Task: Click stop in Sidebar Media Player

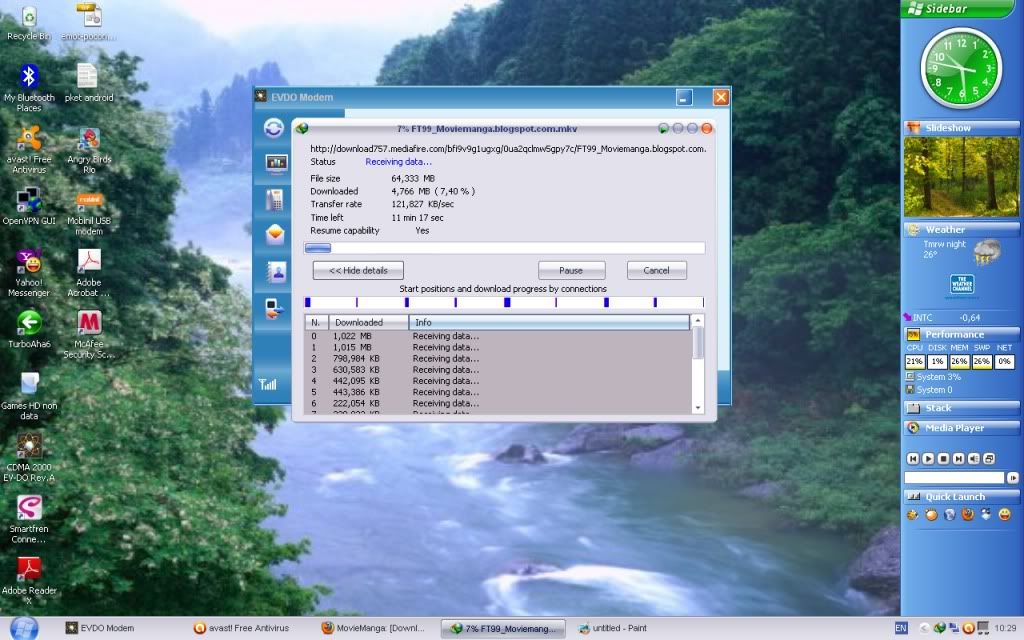Action: coord(943,459)
